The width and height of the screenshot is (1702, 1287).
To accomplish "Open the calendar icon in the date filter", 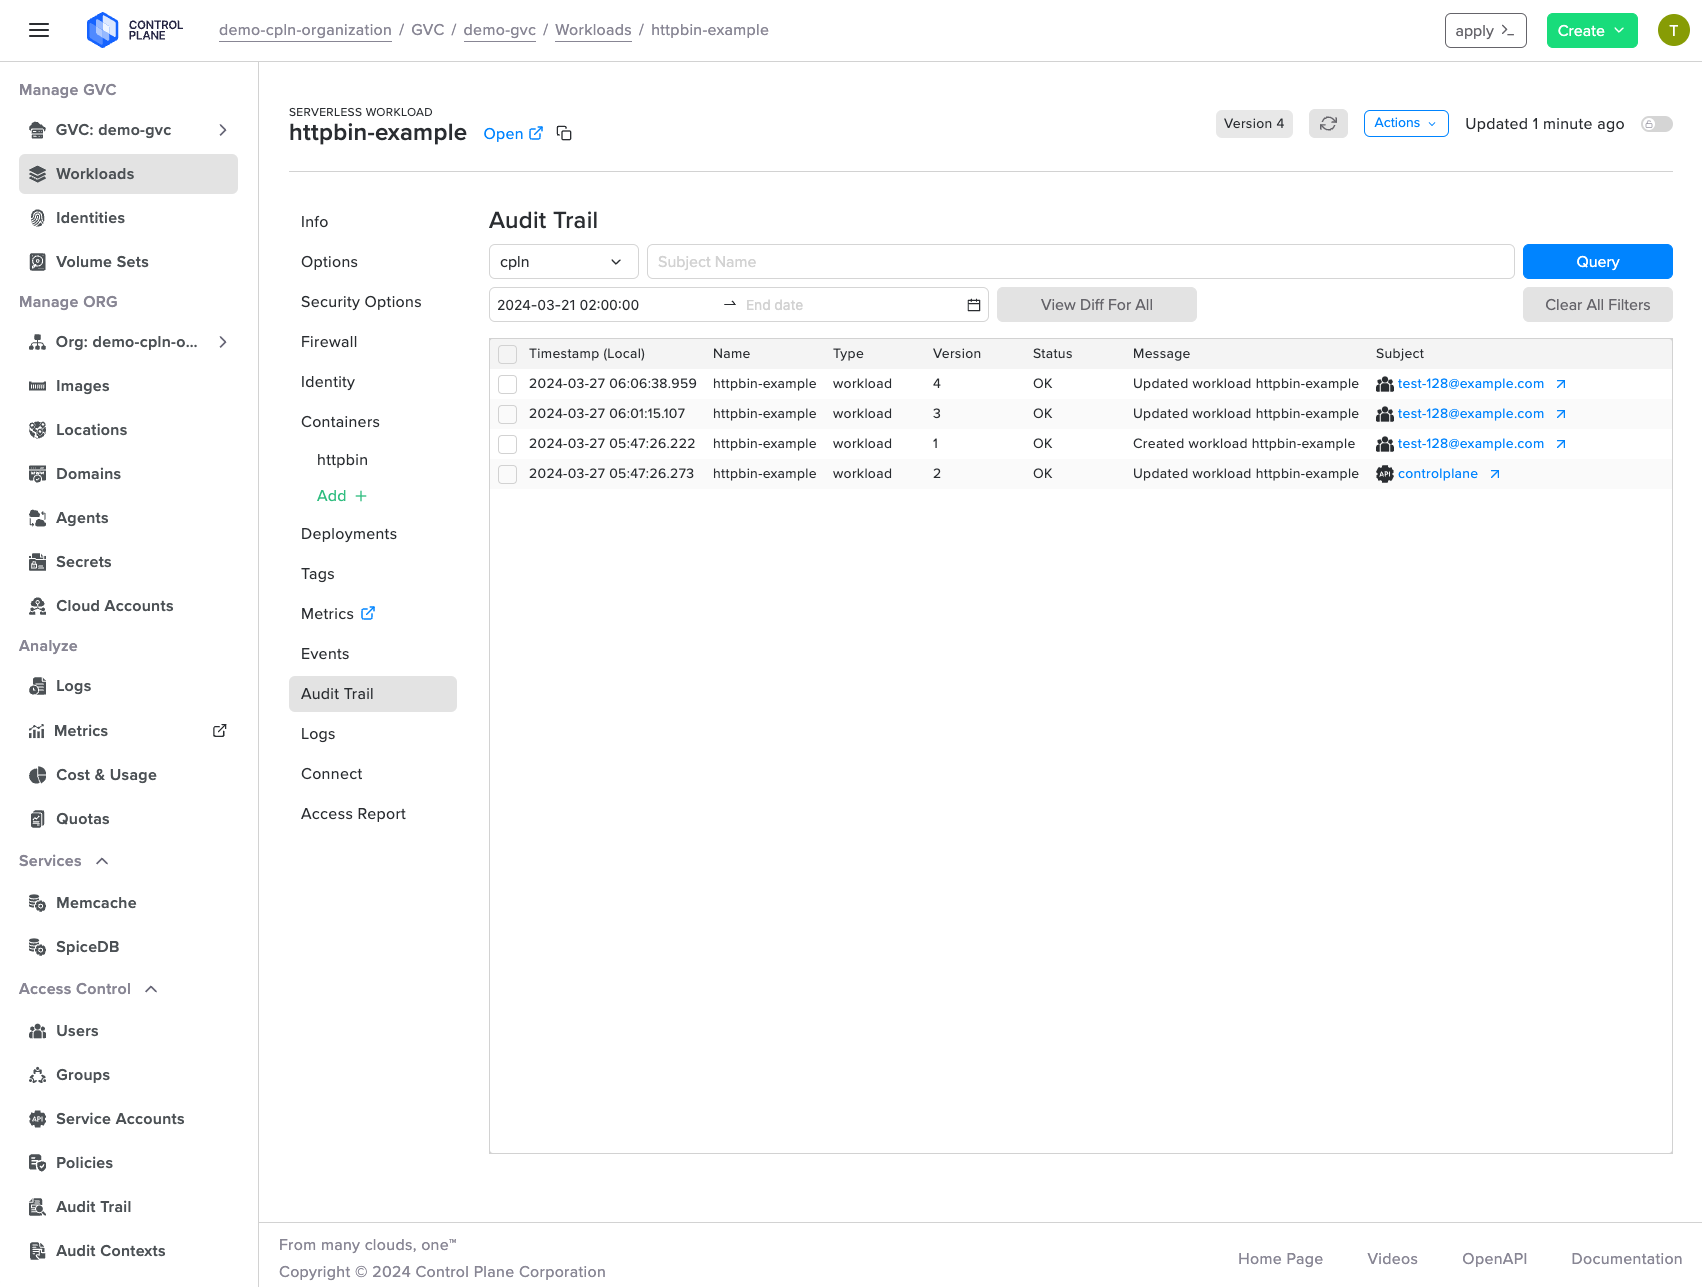I will coord(972,305).
